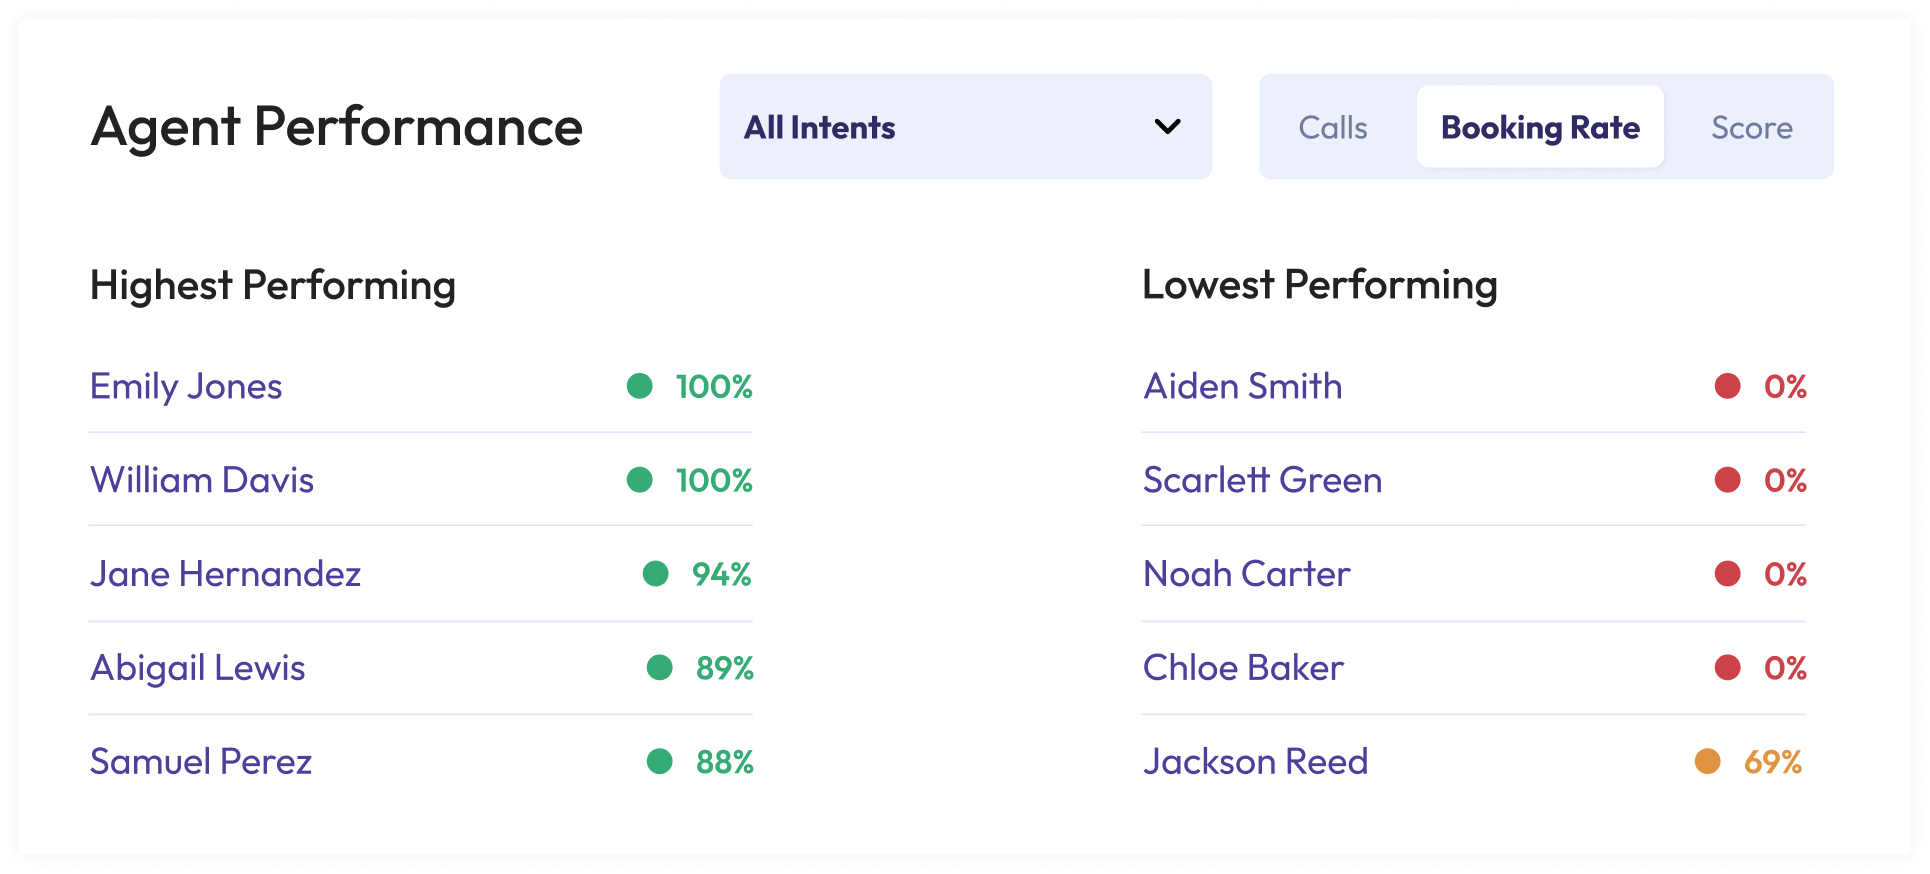Image resolution: width=1930 pixels, height=874 pixels.
Task: Click Jackson Reed name link
Action: click(1255, 762)
